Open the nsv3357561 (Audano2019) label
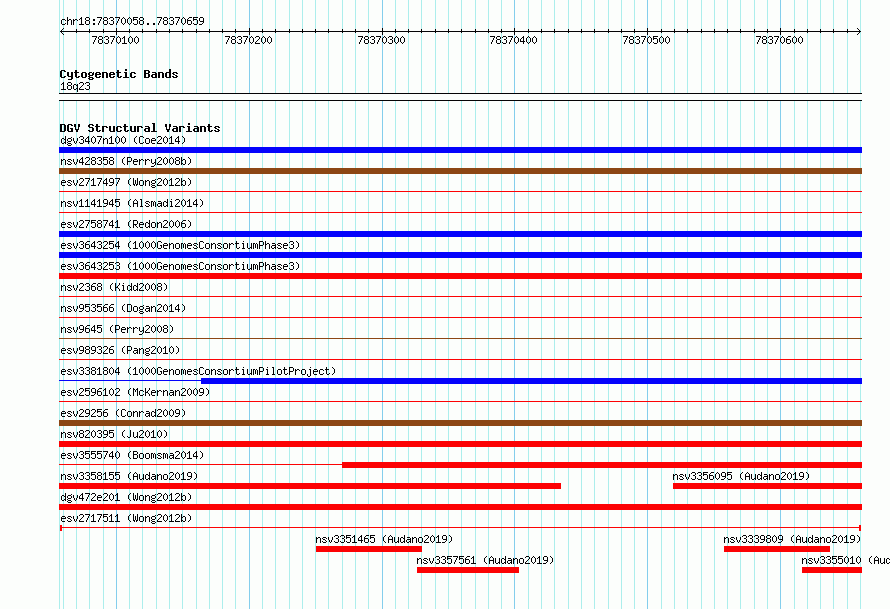 485,560
